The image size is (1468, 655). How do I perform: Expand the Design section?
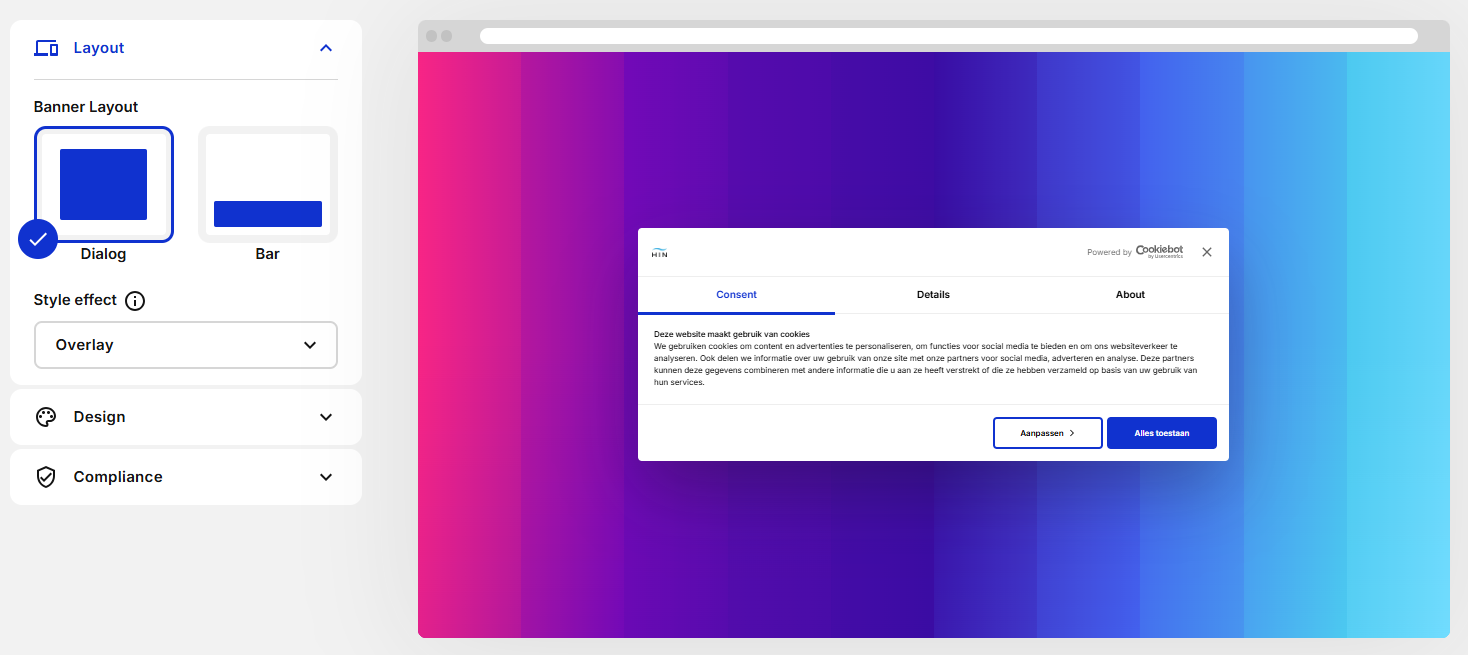[x=325, y=417]
